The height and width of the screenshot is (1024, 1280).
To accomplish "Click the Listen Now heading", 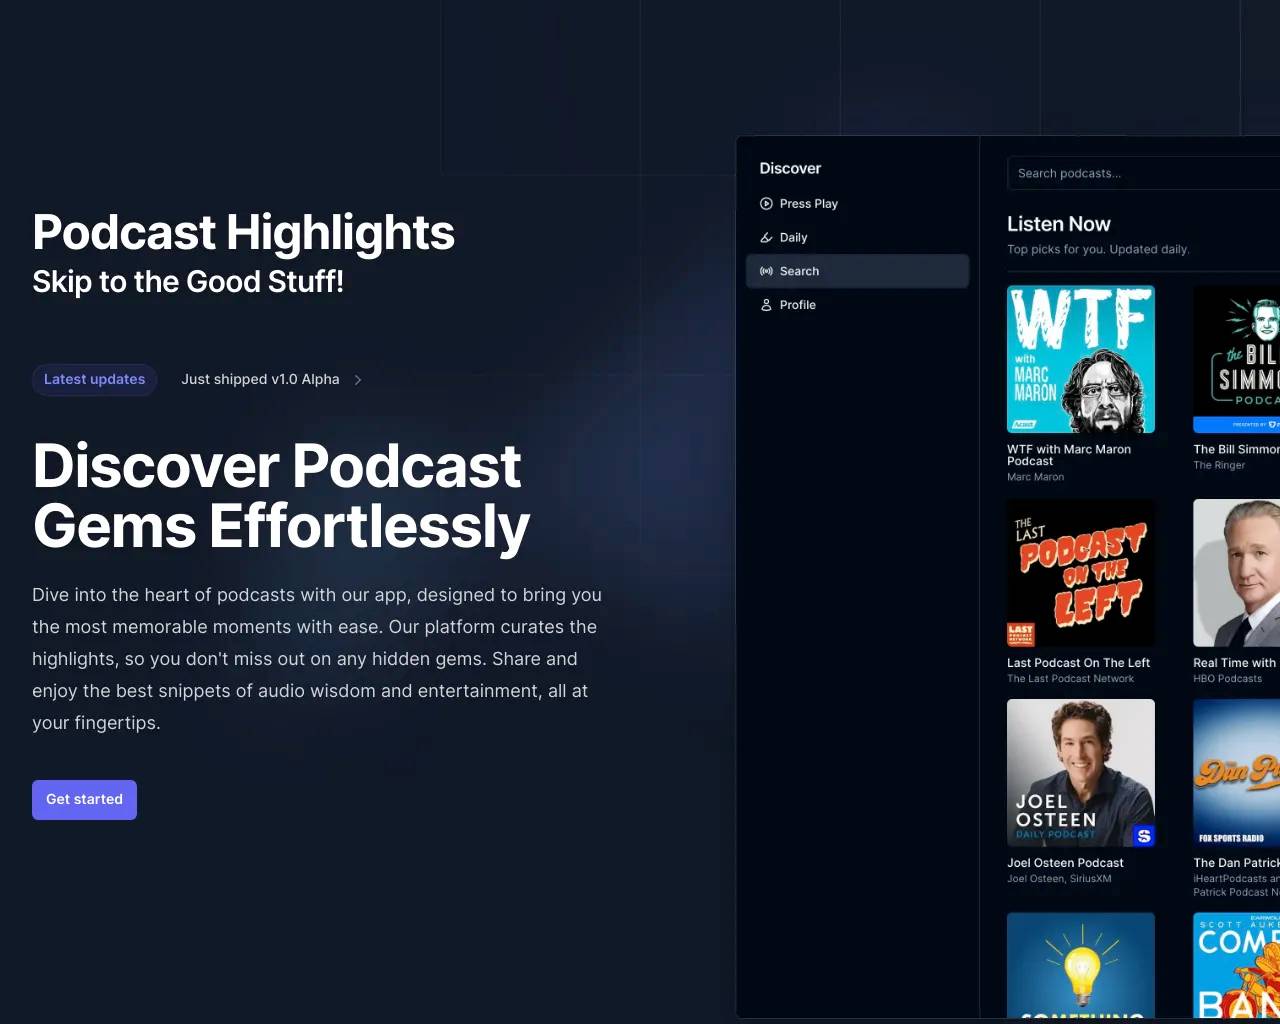I will coord(1058,224).
